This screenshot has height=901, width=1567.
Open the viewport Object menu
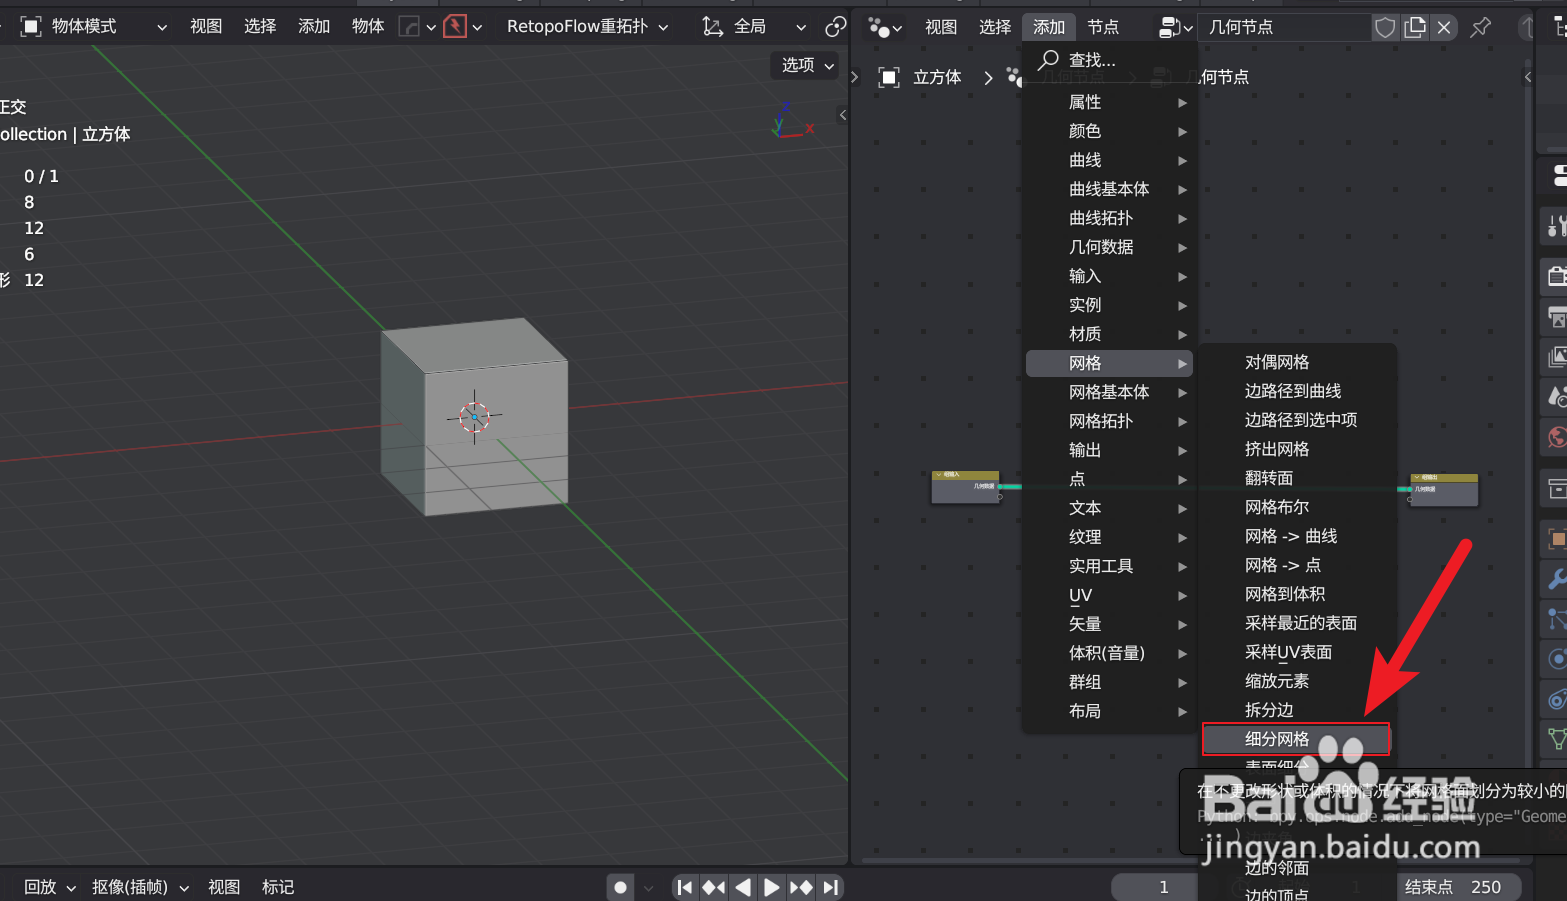368,26
